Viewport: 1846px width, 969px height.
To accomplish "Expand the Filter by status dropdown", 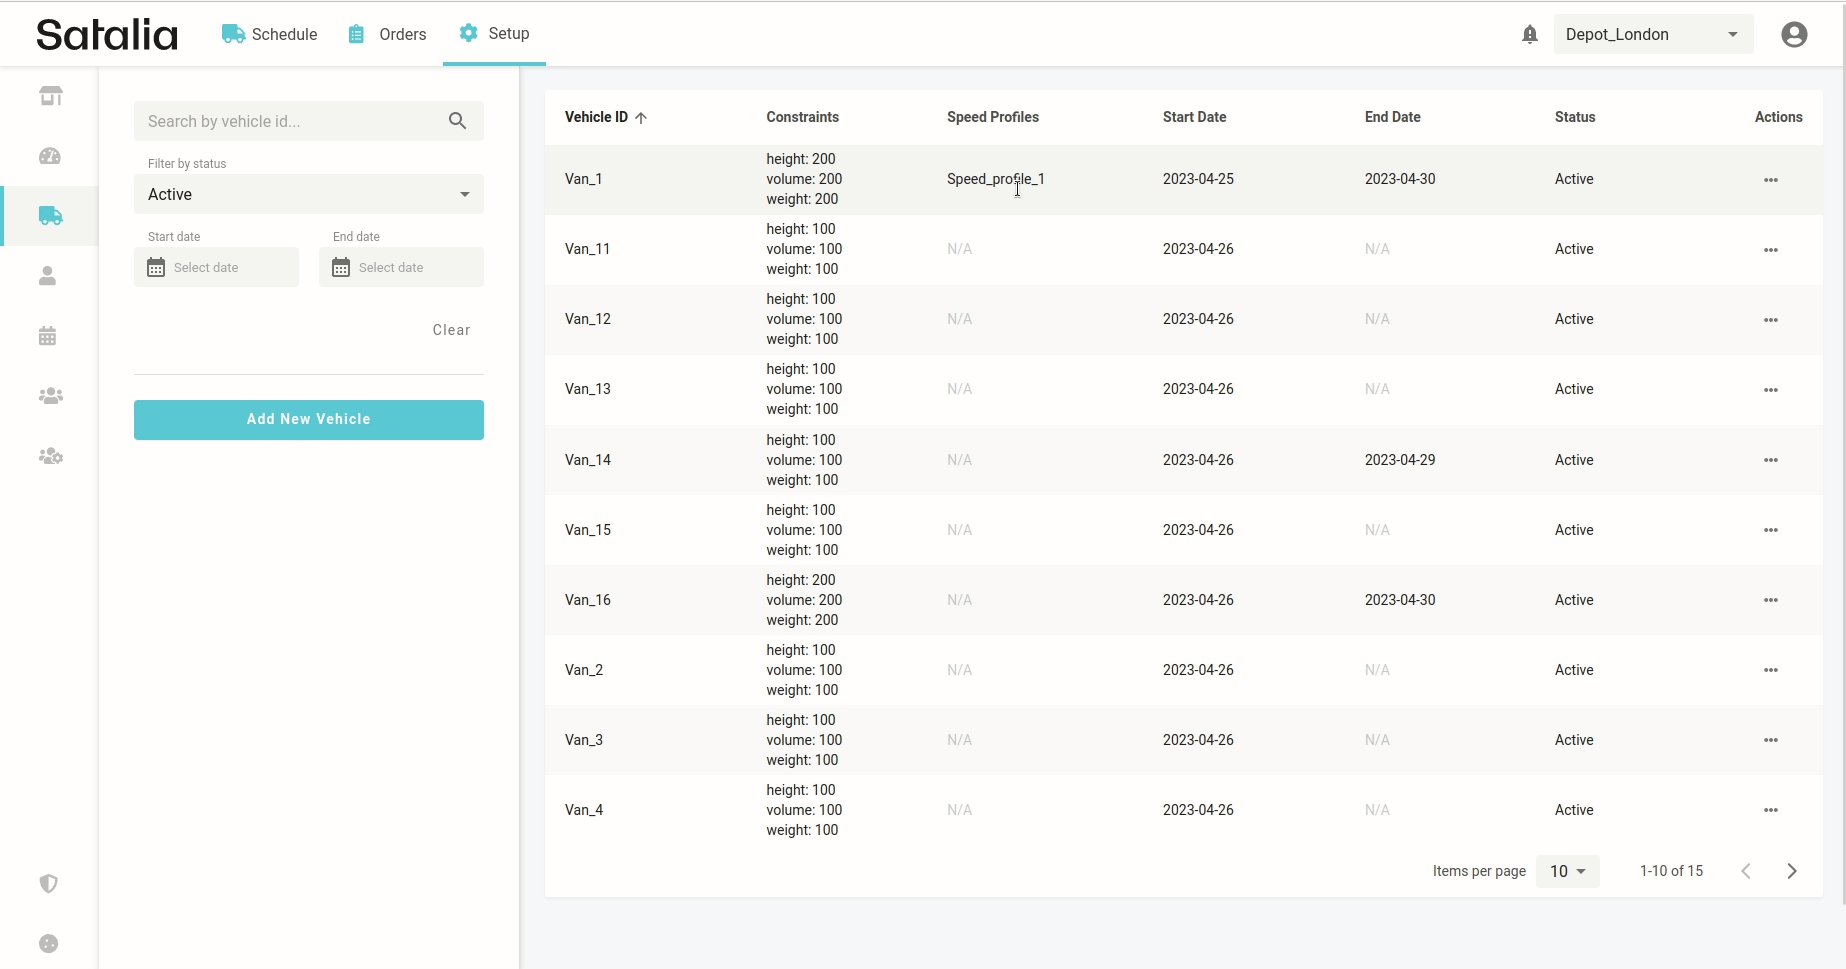I will coord(308,194).
